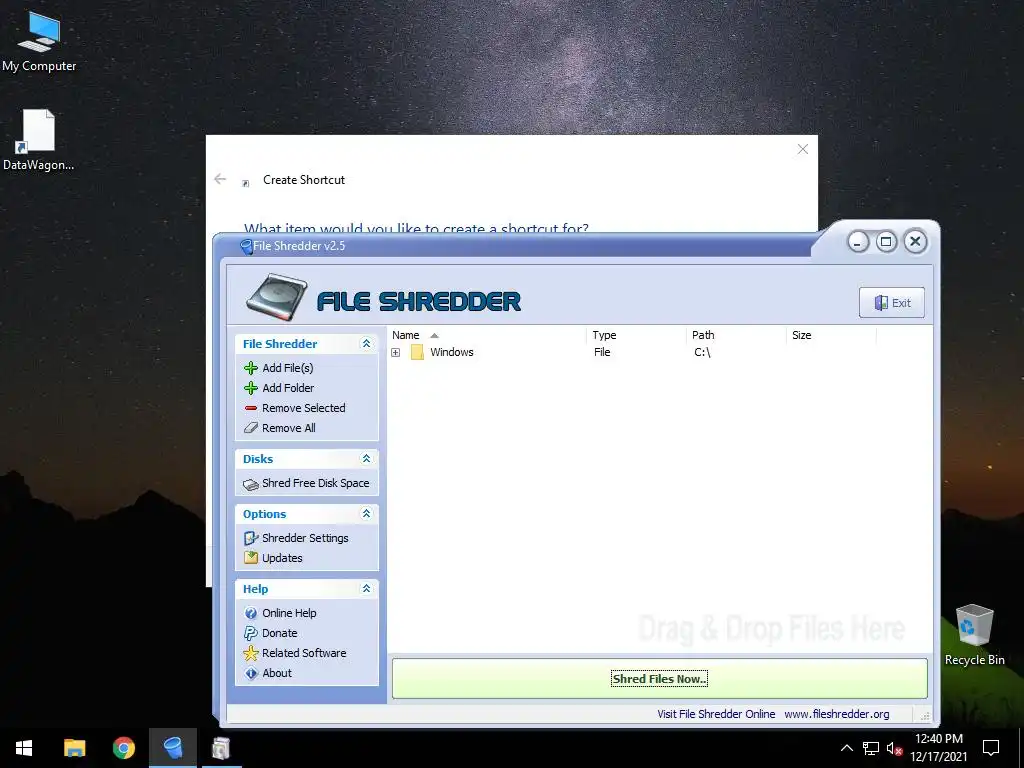This screenshot has width=1024, height=768.
Task: Click the Donate PayPal icon
Action: pos(251,633)
